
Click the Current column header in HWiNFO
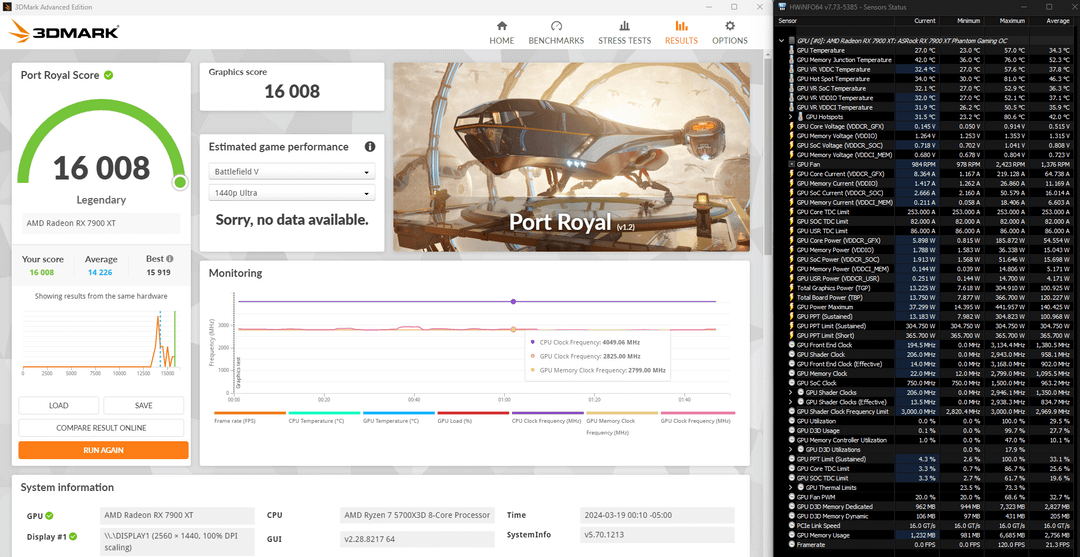(924, 21)
